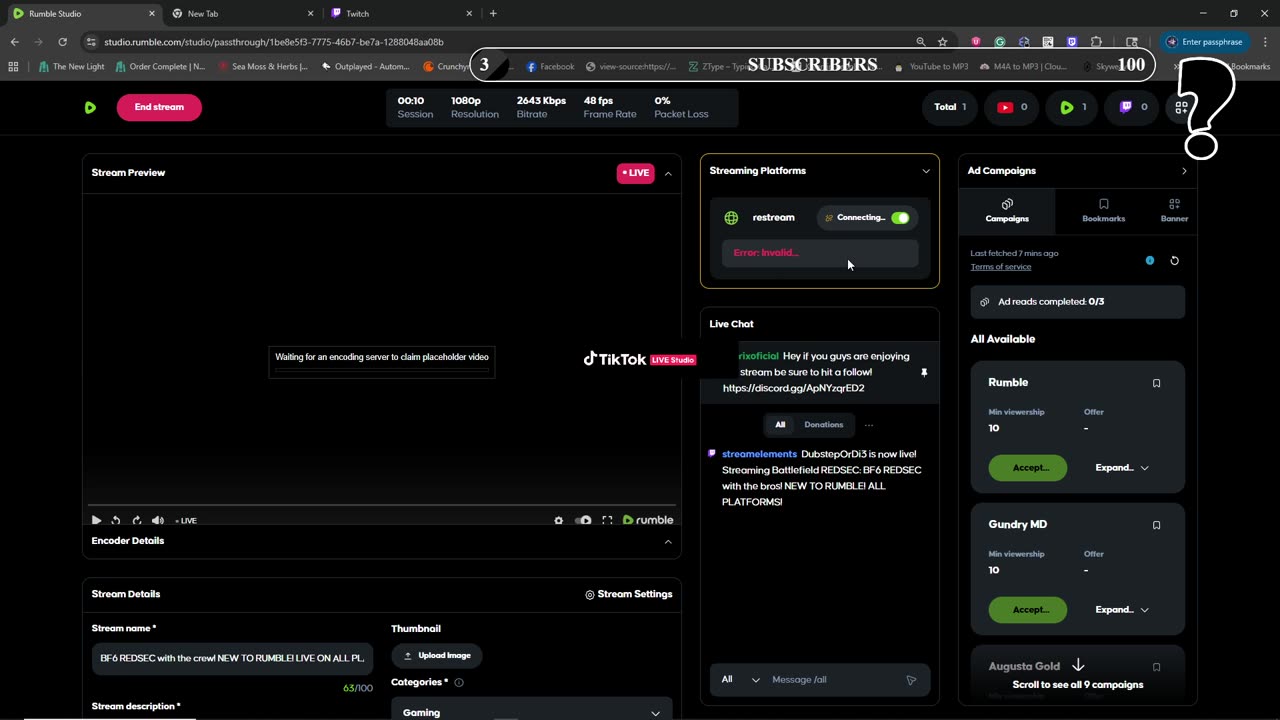Click the browser address bar URL
The width and height of the screenshot is (1280, 720).
click(x=274, y=42)
